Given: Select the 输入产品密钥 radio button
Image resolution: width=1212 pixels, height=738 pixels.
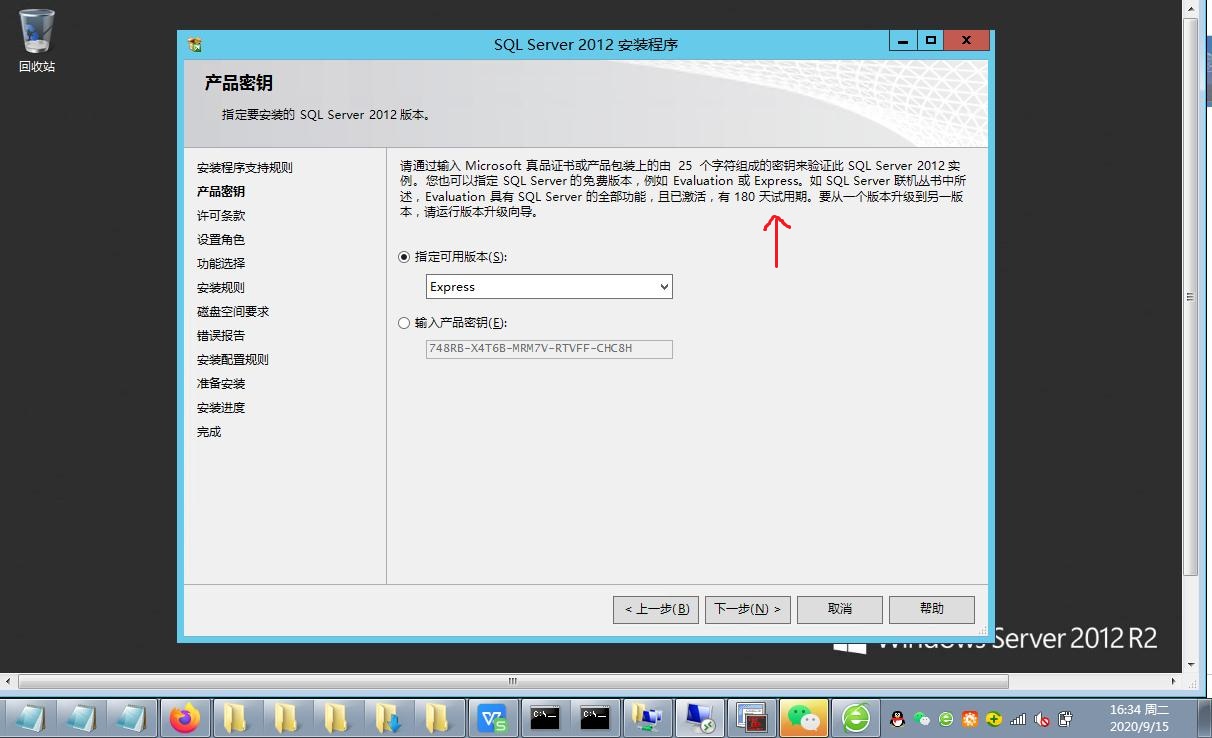Looking at the screenshot, I should [x=404, y=323].
